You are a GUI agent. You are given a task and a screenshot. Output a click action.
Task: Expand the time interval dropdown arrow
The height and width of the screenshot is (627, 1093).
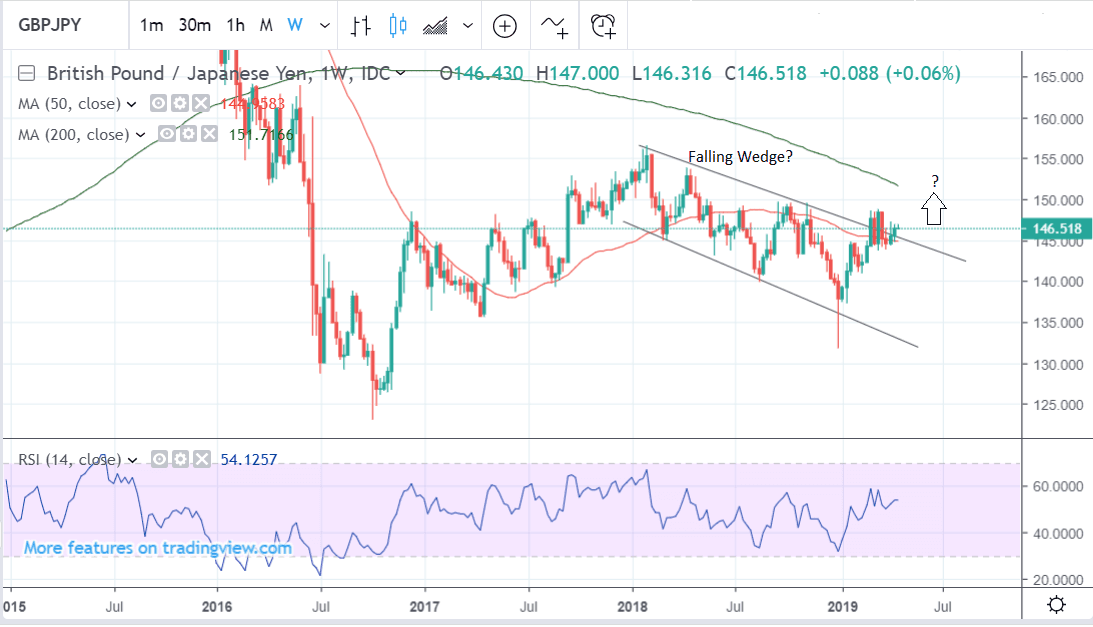point(323,26)
